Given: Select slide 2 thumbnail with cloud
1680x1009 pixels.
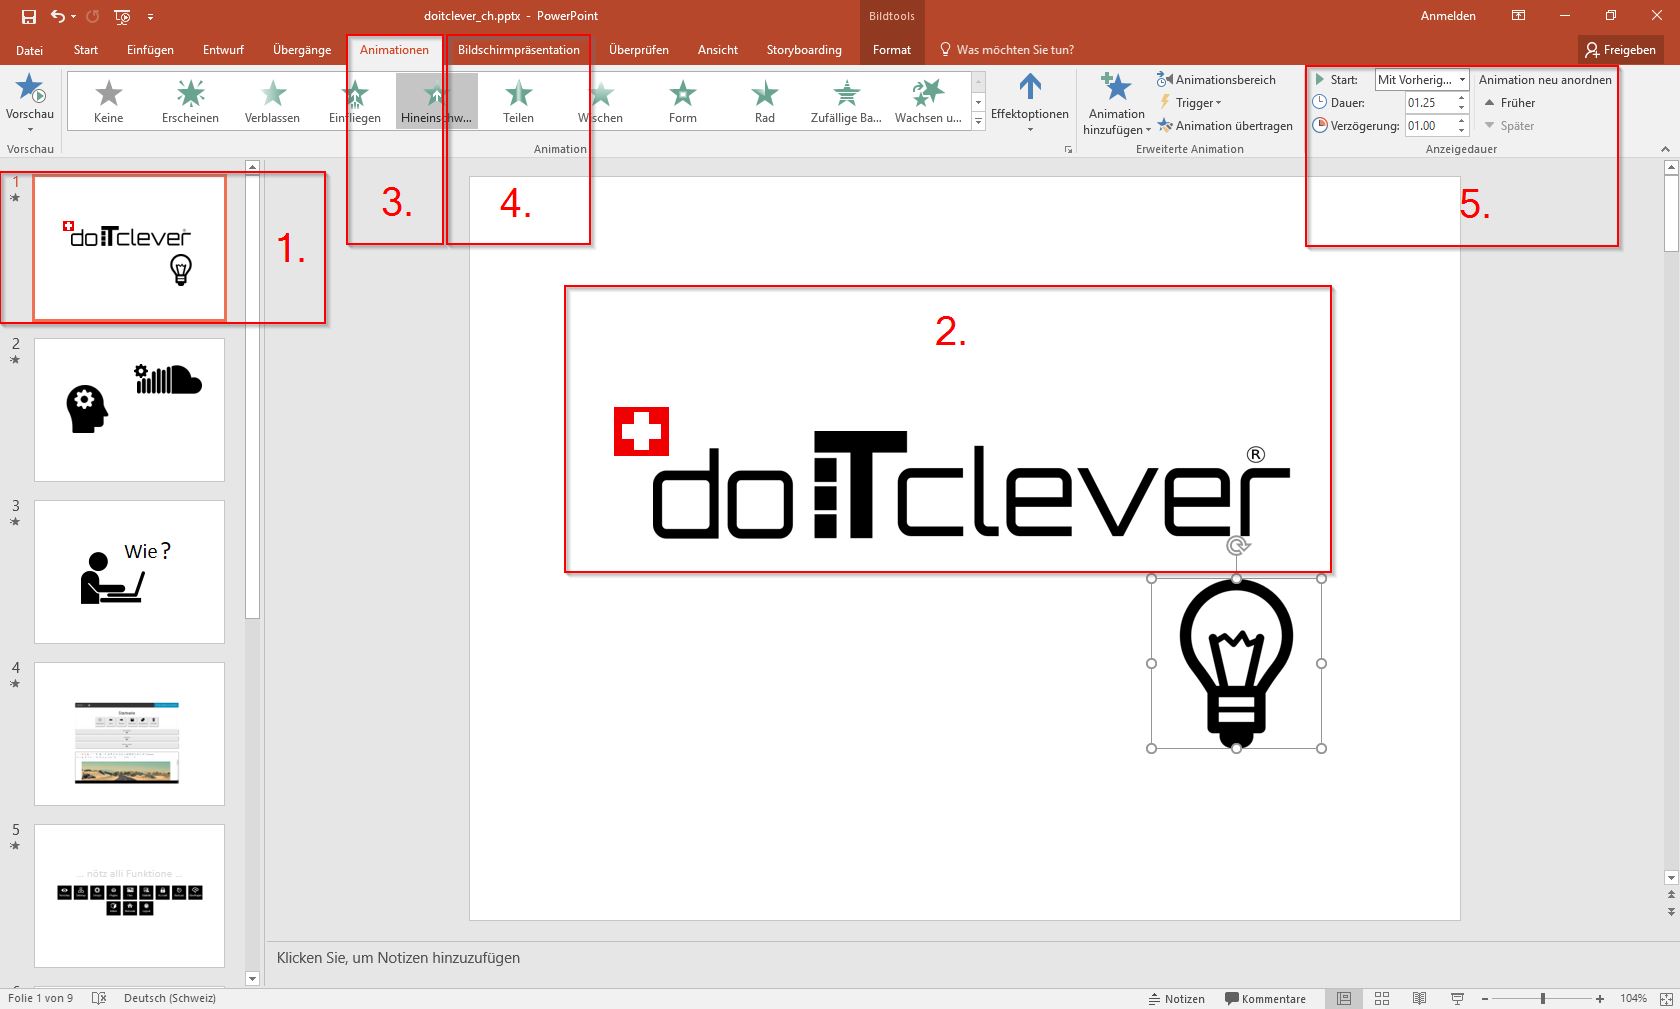Looking at the screenshot, I should (x=129, y=410).
